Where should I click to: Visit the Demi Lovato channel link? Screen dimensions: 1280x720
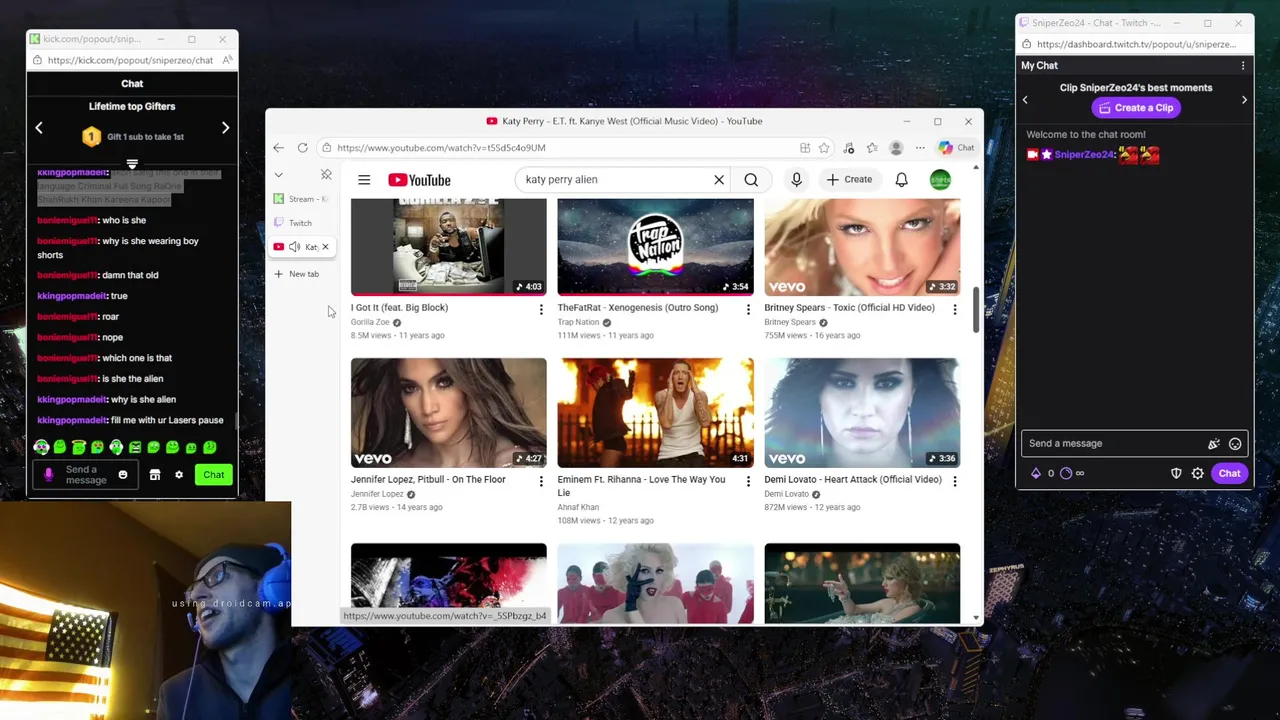(786, 494)
